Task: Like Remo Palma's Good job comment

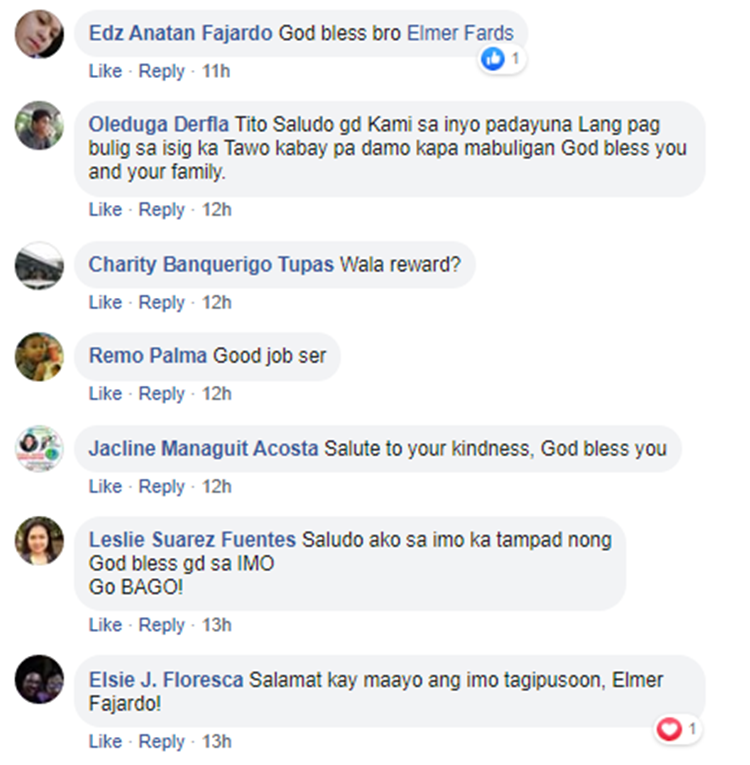Action: 105,394
